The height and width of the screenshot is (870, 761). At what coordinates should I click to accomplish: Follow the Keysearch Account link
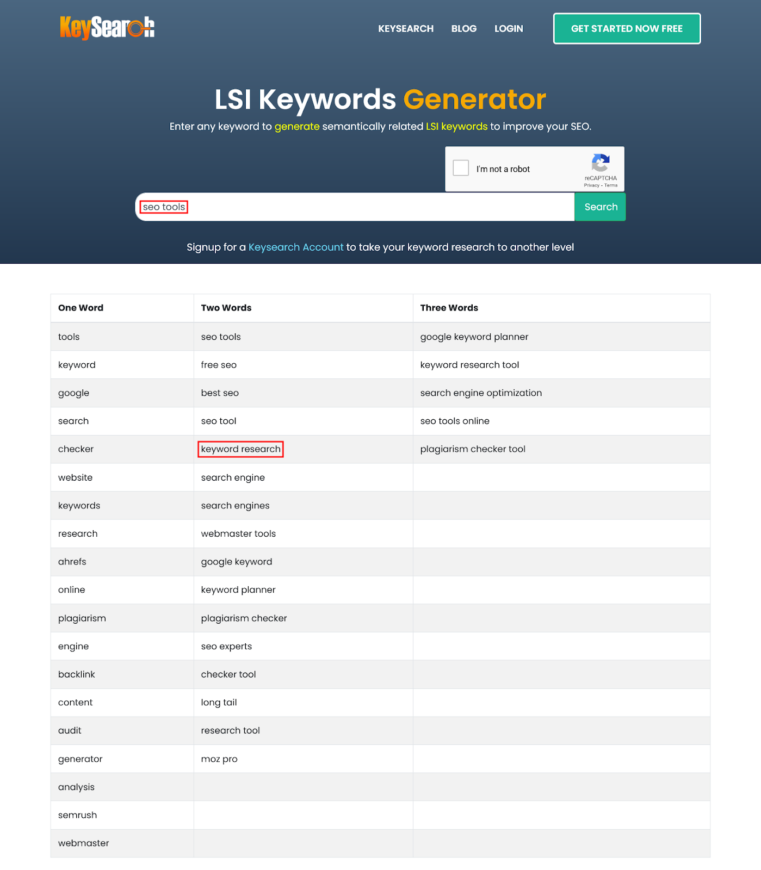pyautogui.click(x=296, y=247)
